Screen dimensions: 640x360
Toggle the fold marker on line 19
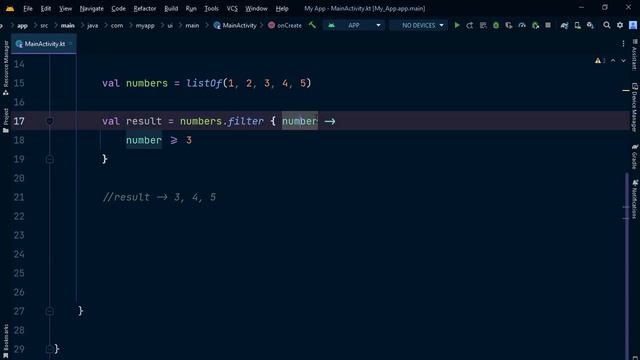(x=49, y=159)
